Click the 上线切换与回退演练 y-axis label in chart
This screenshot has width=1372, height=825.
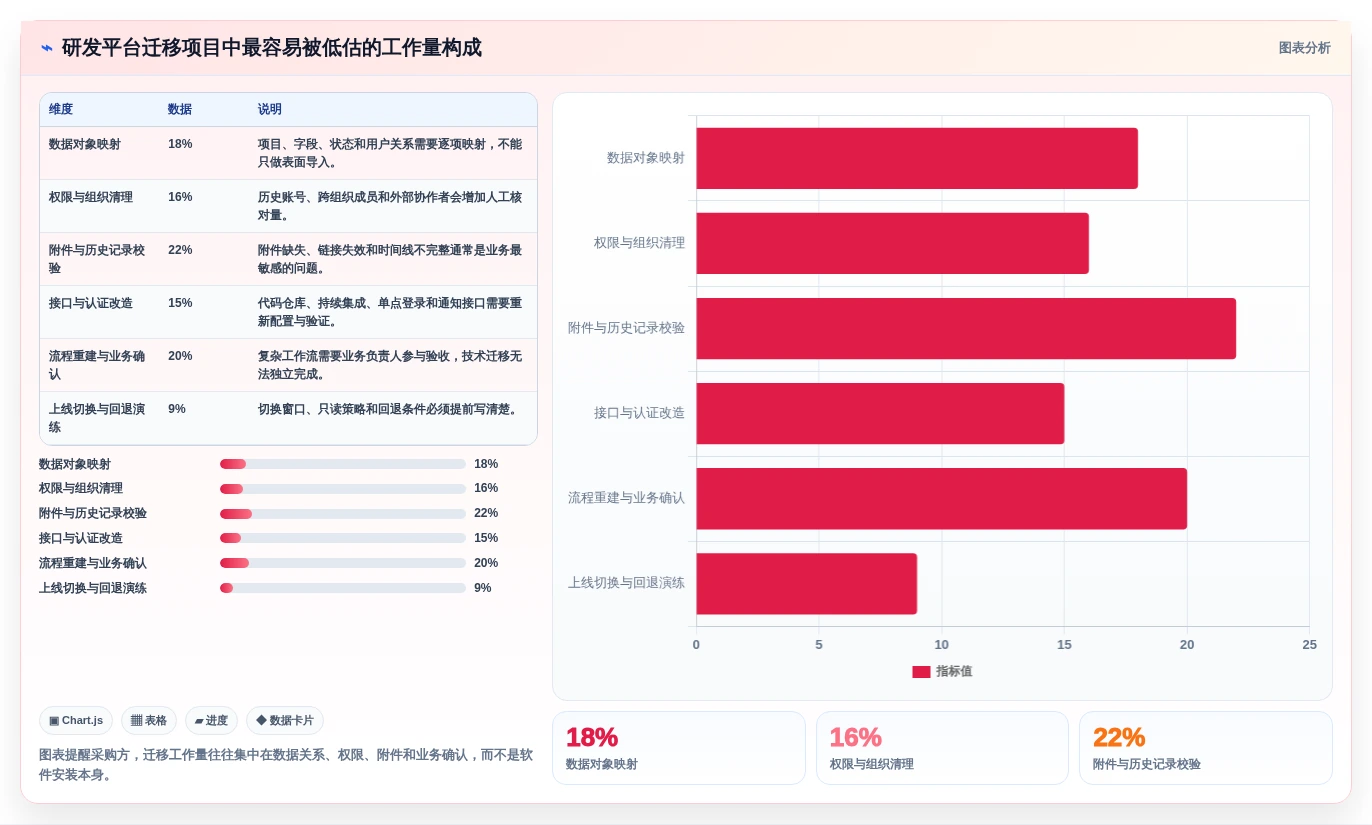click(x=627, y=583)
